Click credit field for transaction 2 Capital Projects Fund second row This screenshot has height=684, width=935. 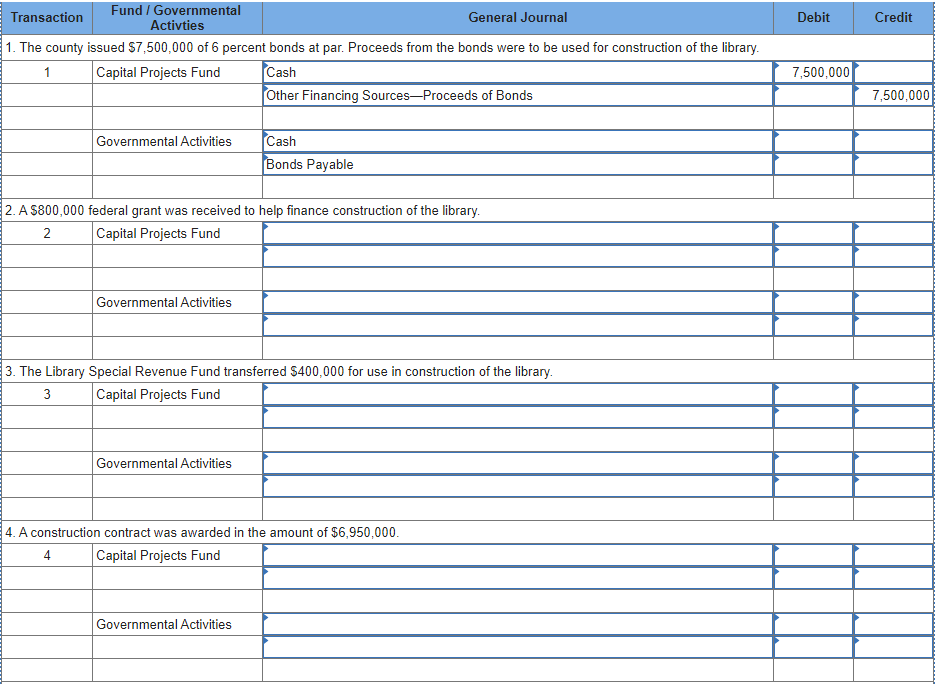893,256
